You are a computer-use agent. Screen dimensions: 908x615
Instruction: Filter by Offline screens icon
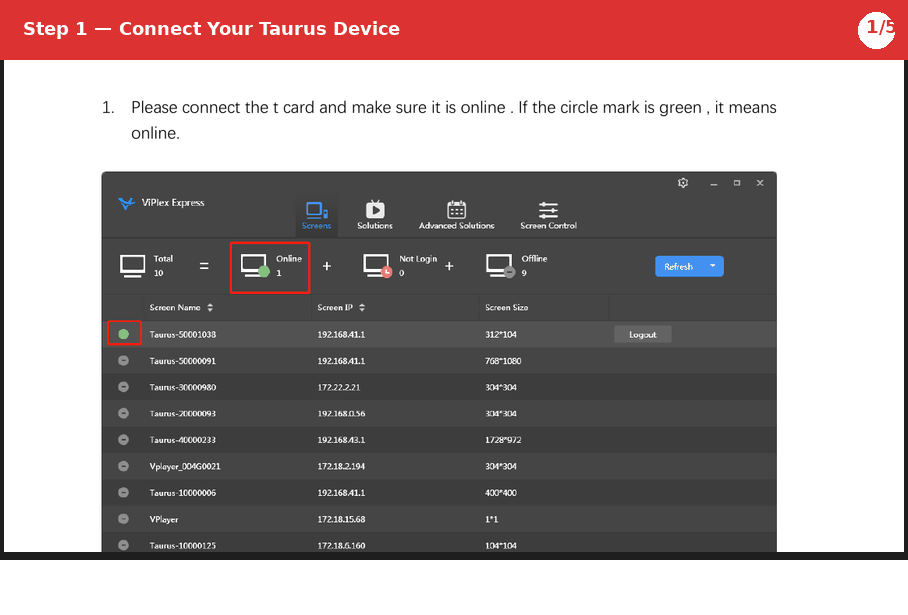click(x=500, y=266)
